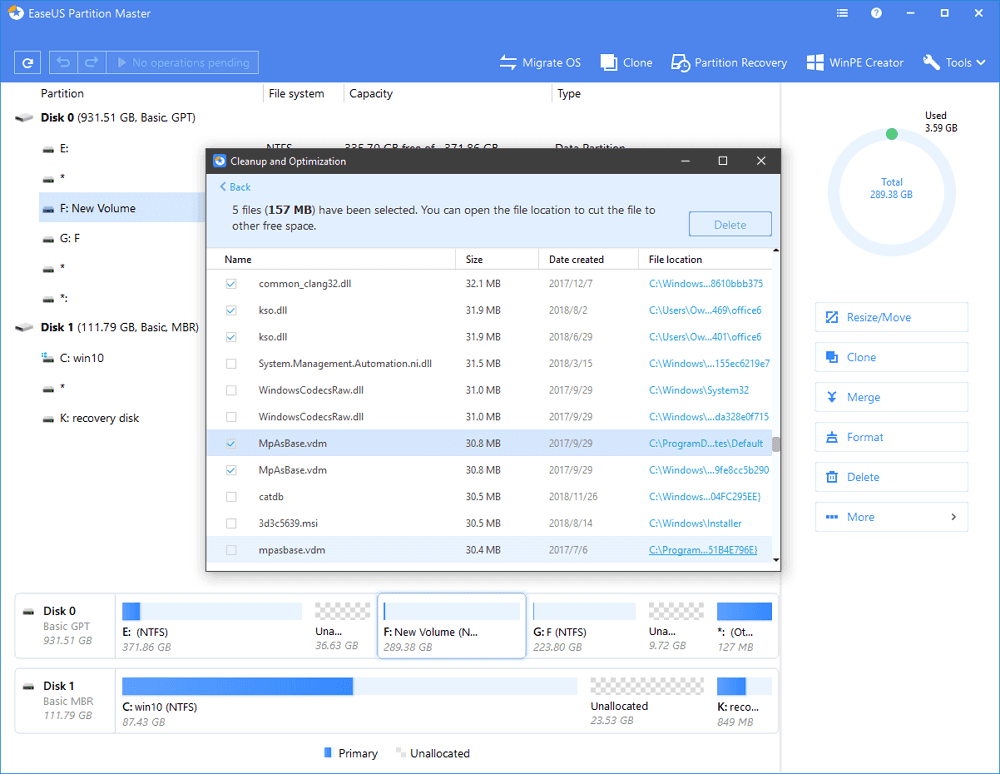1000x774 pixels.
Task: Click C: win10 (NTFS) usage bar
Action: point(349,686)
